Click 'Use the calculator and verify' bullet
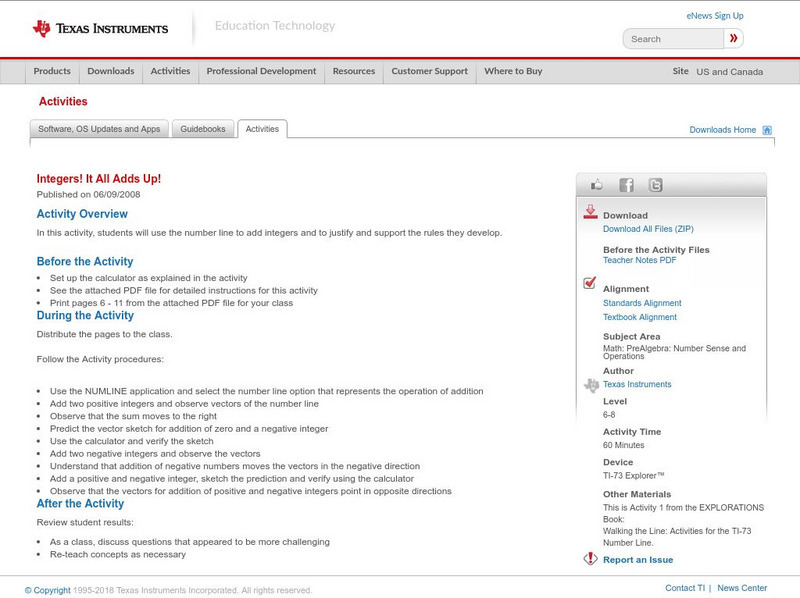Image resolution: width=800 pixels, height=598 pixels. point(132,441)
